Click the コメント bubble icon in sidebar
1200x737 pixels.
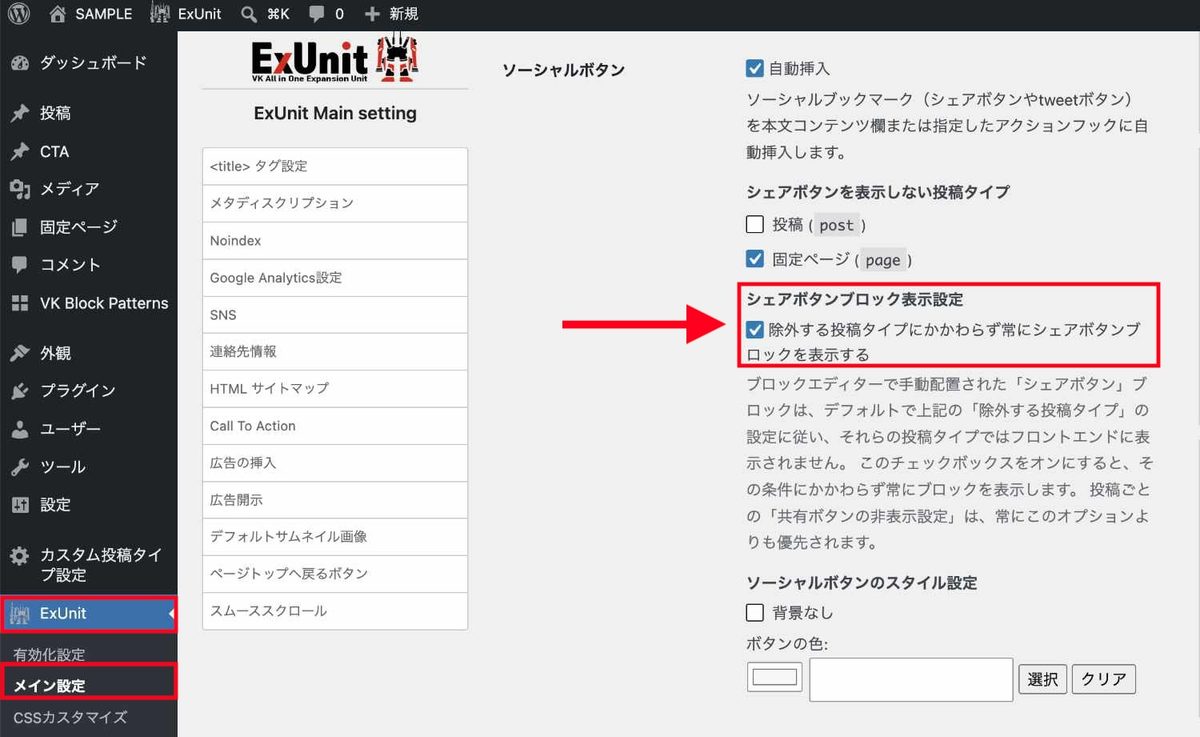coord(20,265)
